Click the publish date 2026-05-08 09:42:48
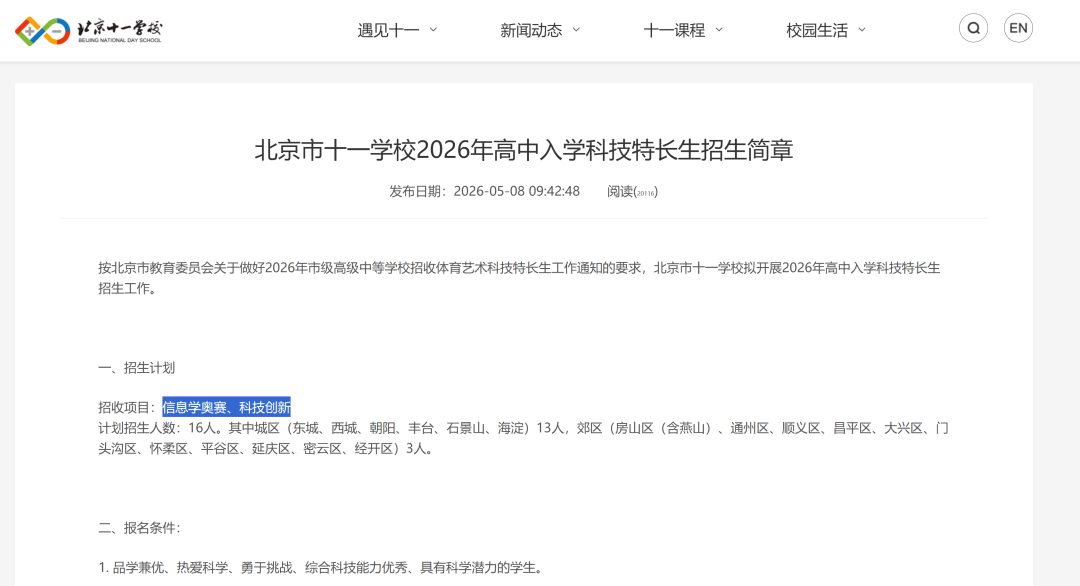Image resolution: width=1080 pixels, height=586 pixels. tap(517, 191)
